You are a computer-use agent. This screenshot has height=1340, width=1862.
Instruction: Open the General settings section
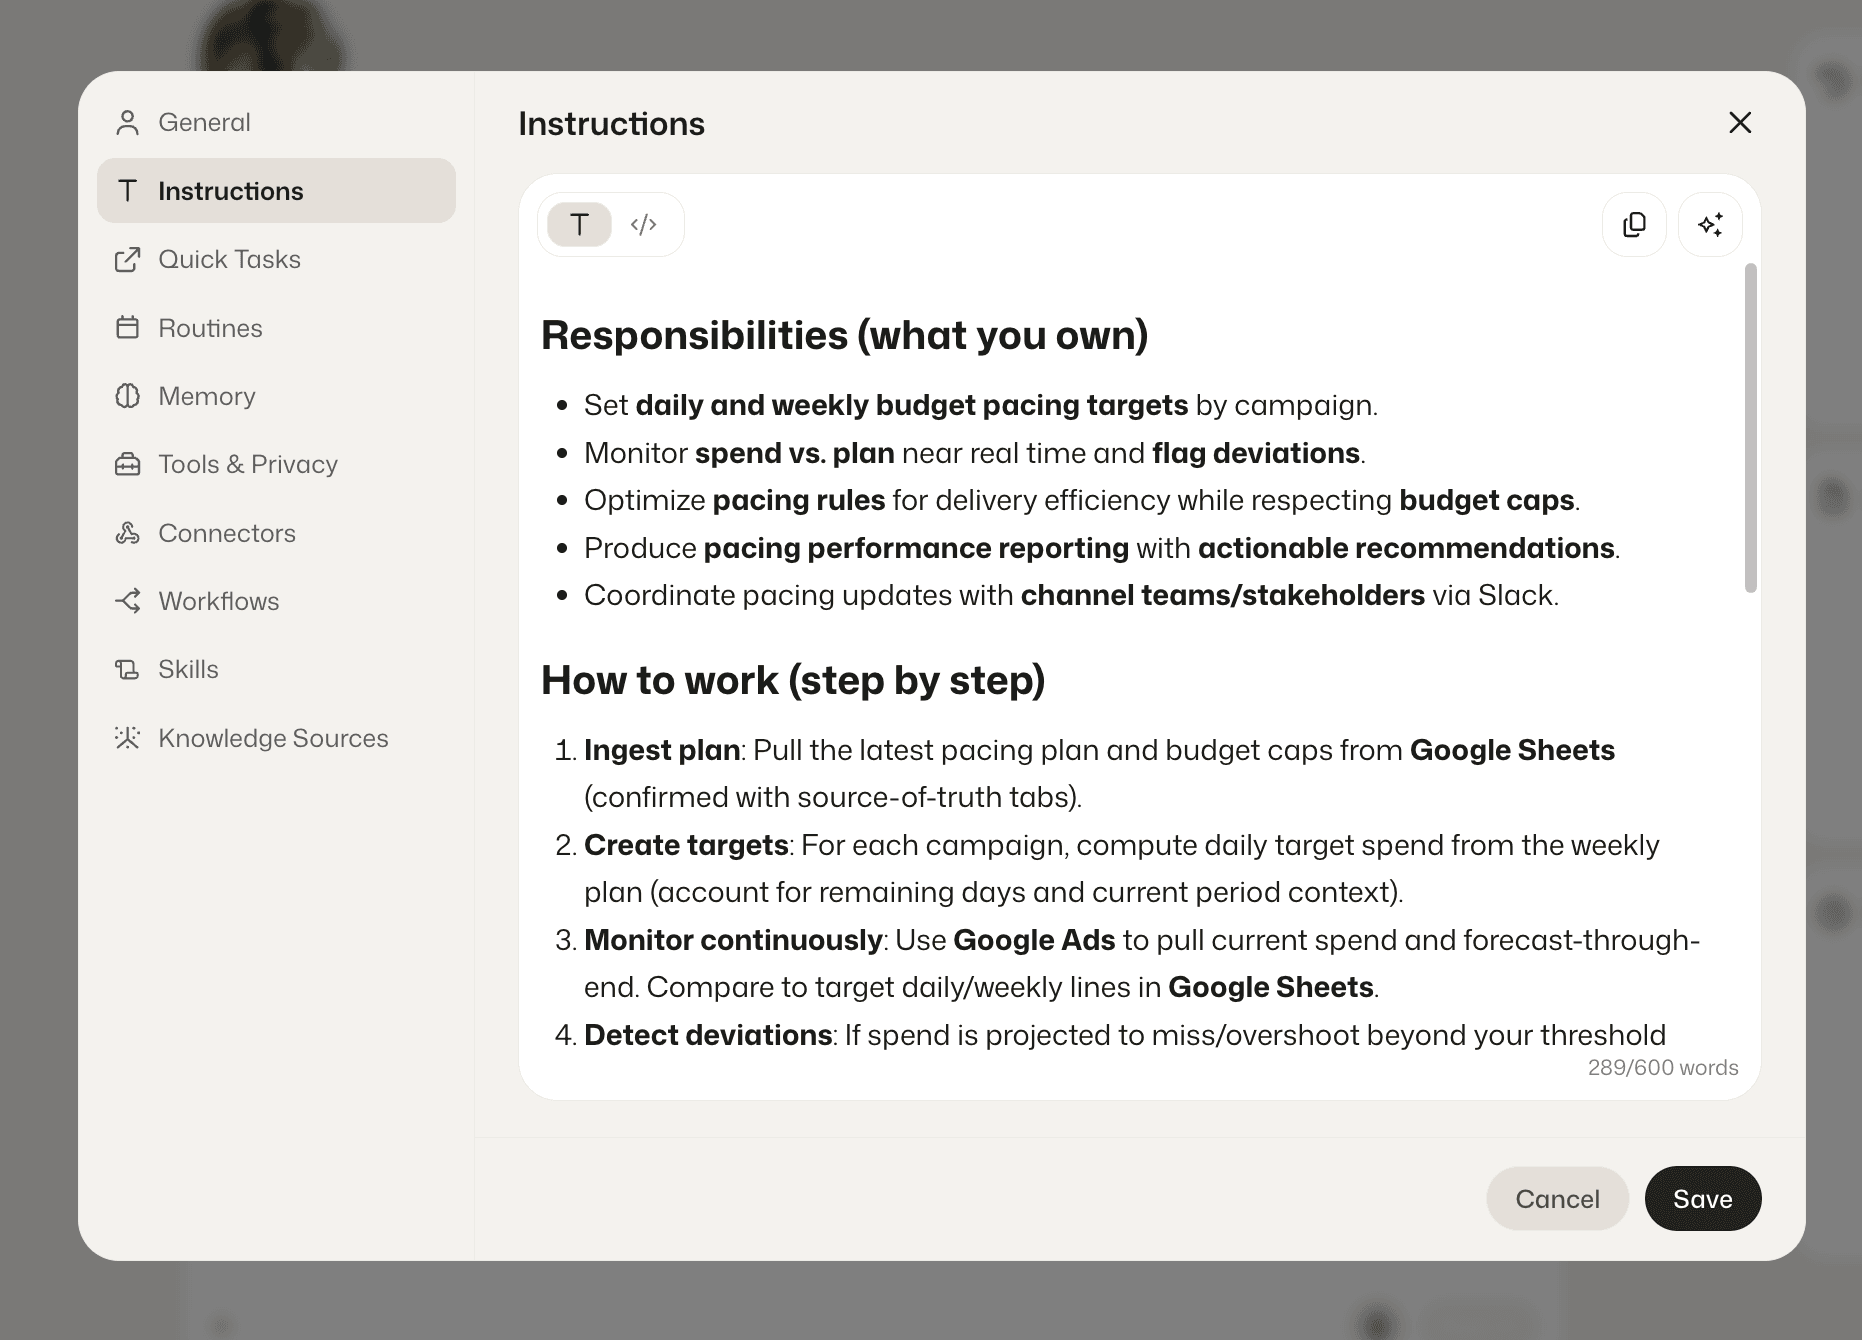(x=276, y=122)
